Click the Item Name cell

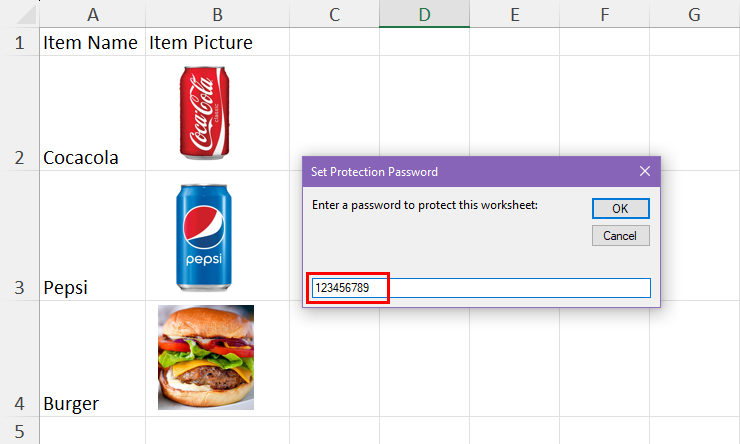92,42
